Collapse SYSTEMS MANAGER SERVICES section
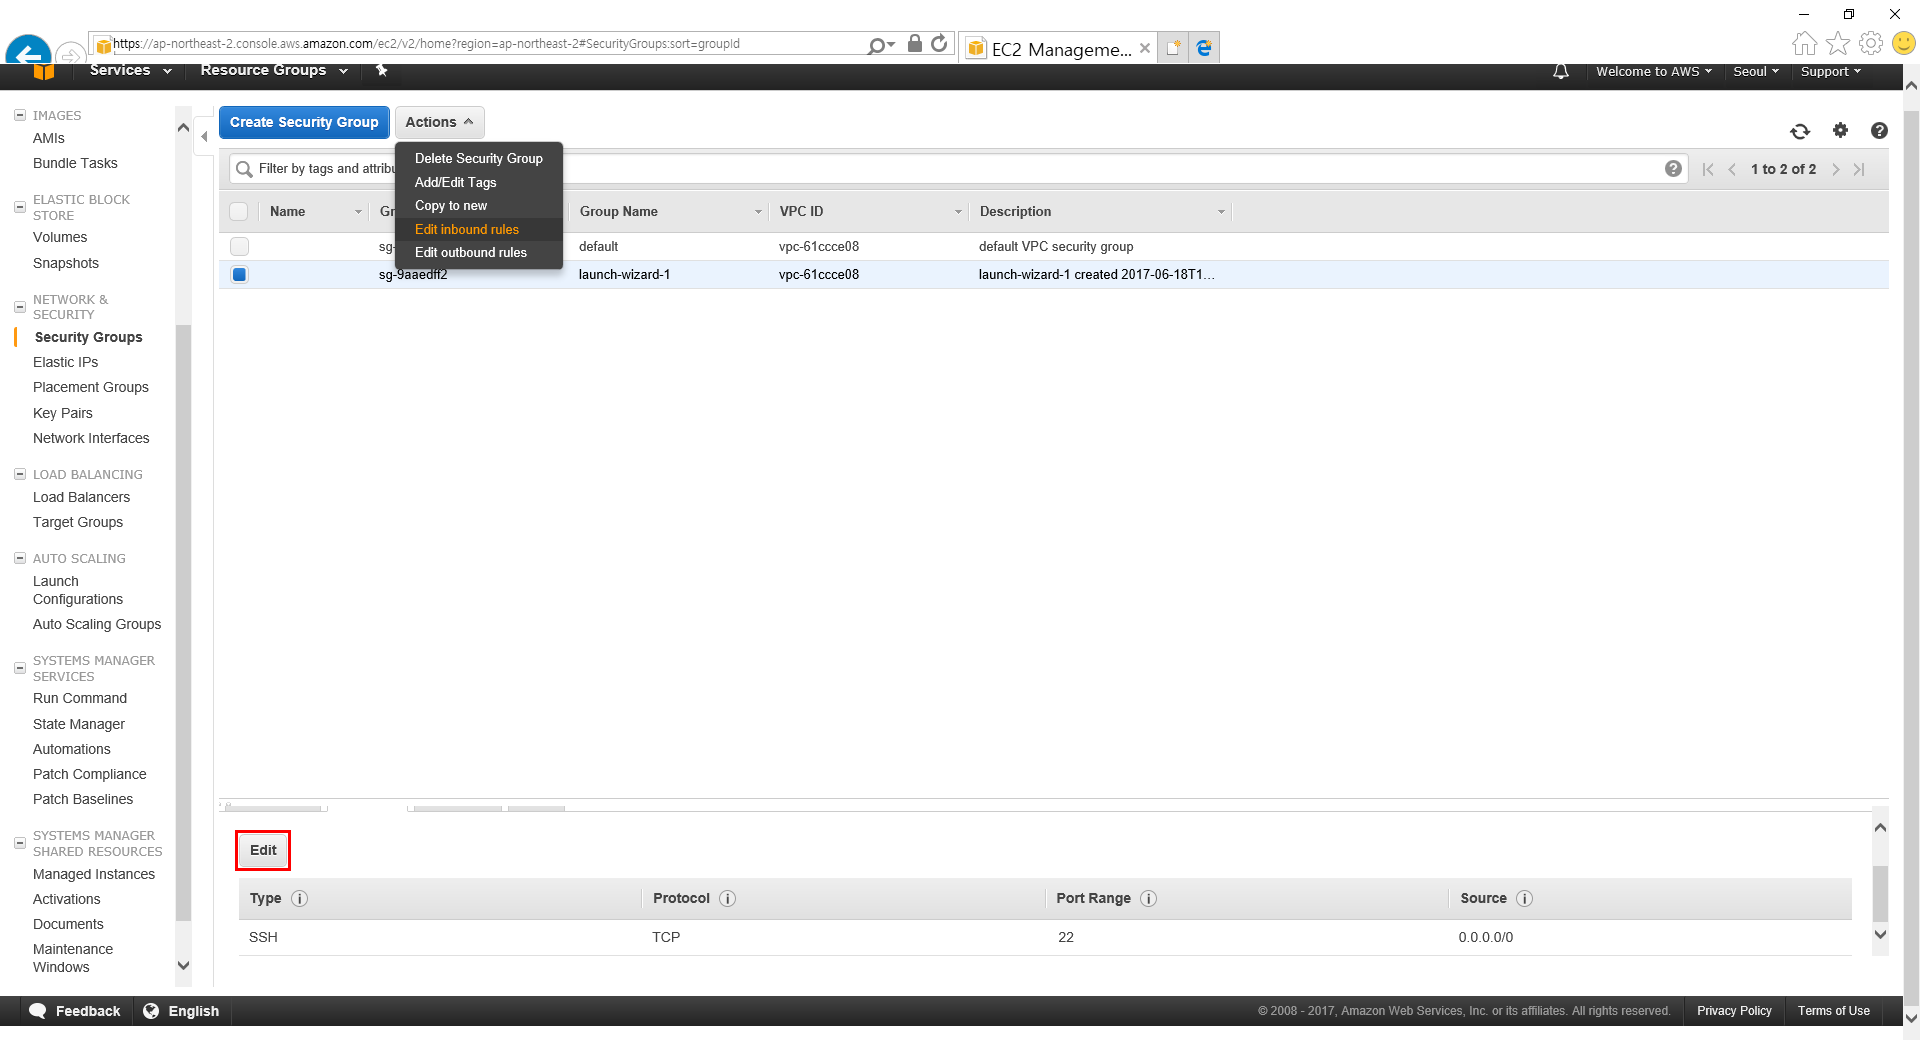1920x1040 pixels. 19,668
